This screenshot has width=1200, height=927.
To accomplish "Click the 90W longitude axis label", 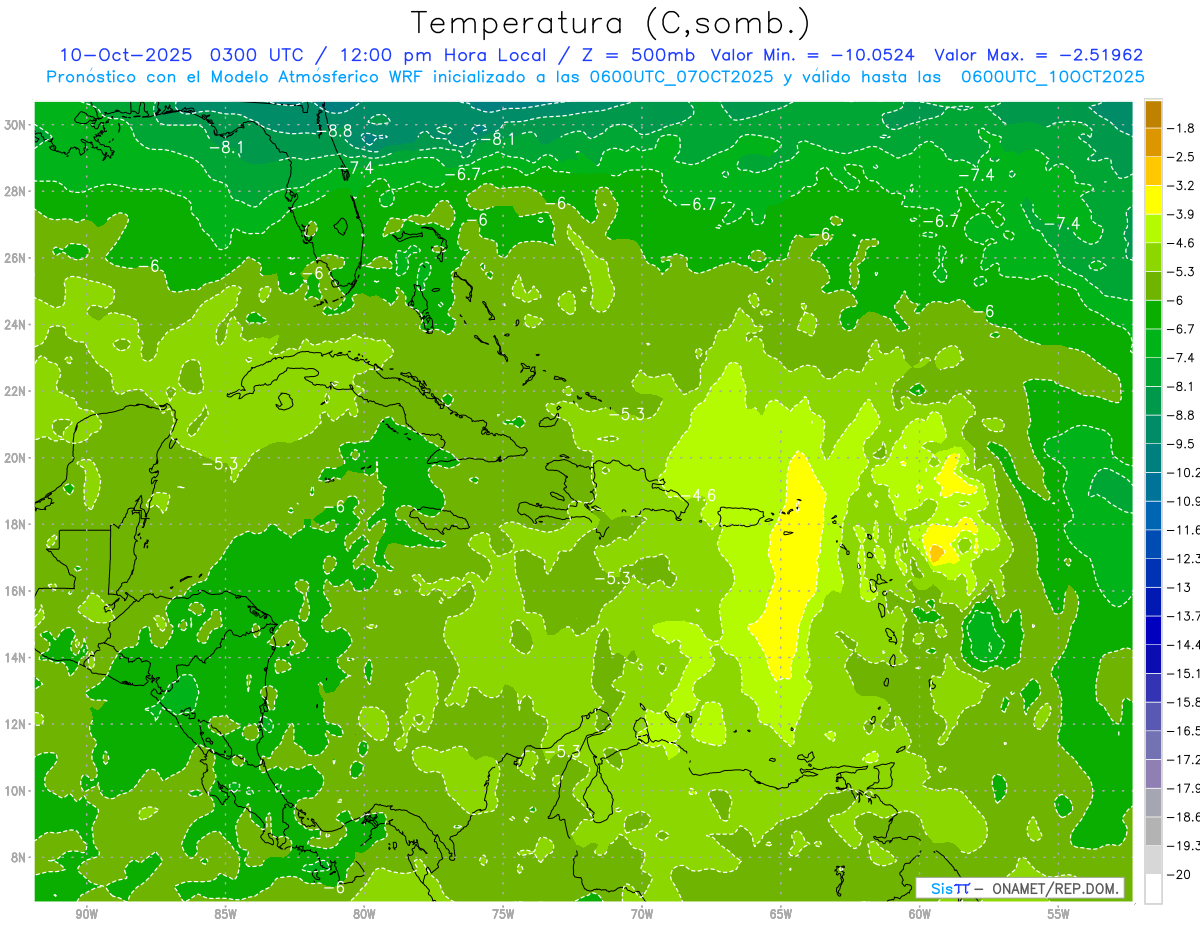I will (87, 914).
